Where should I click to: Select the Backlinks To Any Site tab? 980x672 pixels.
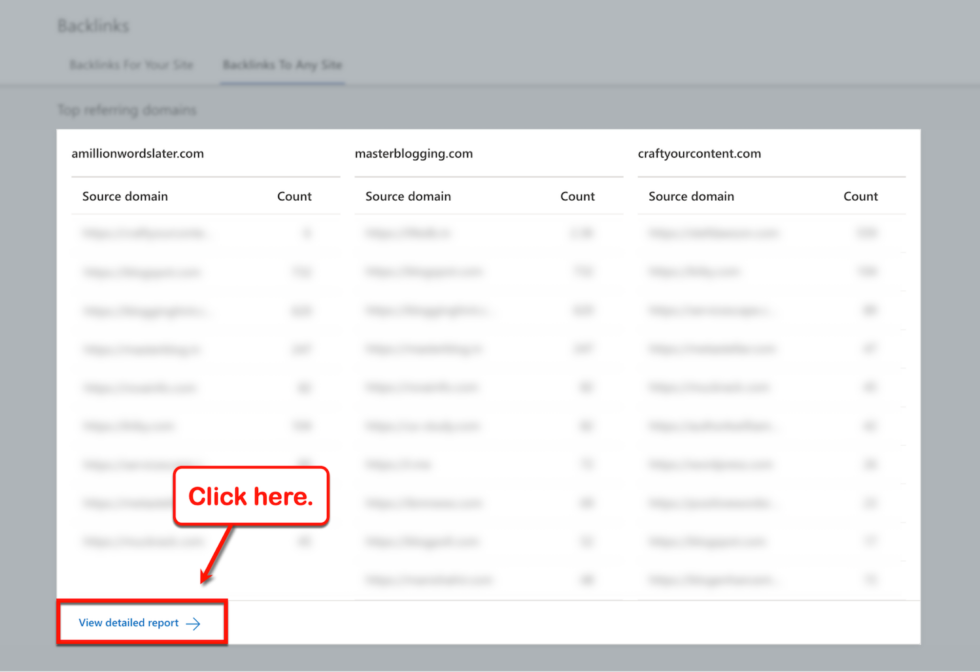tap(281, 63)
